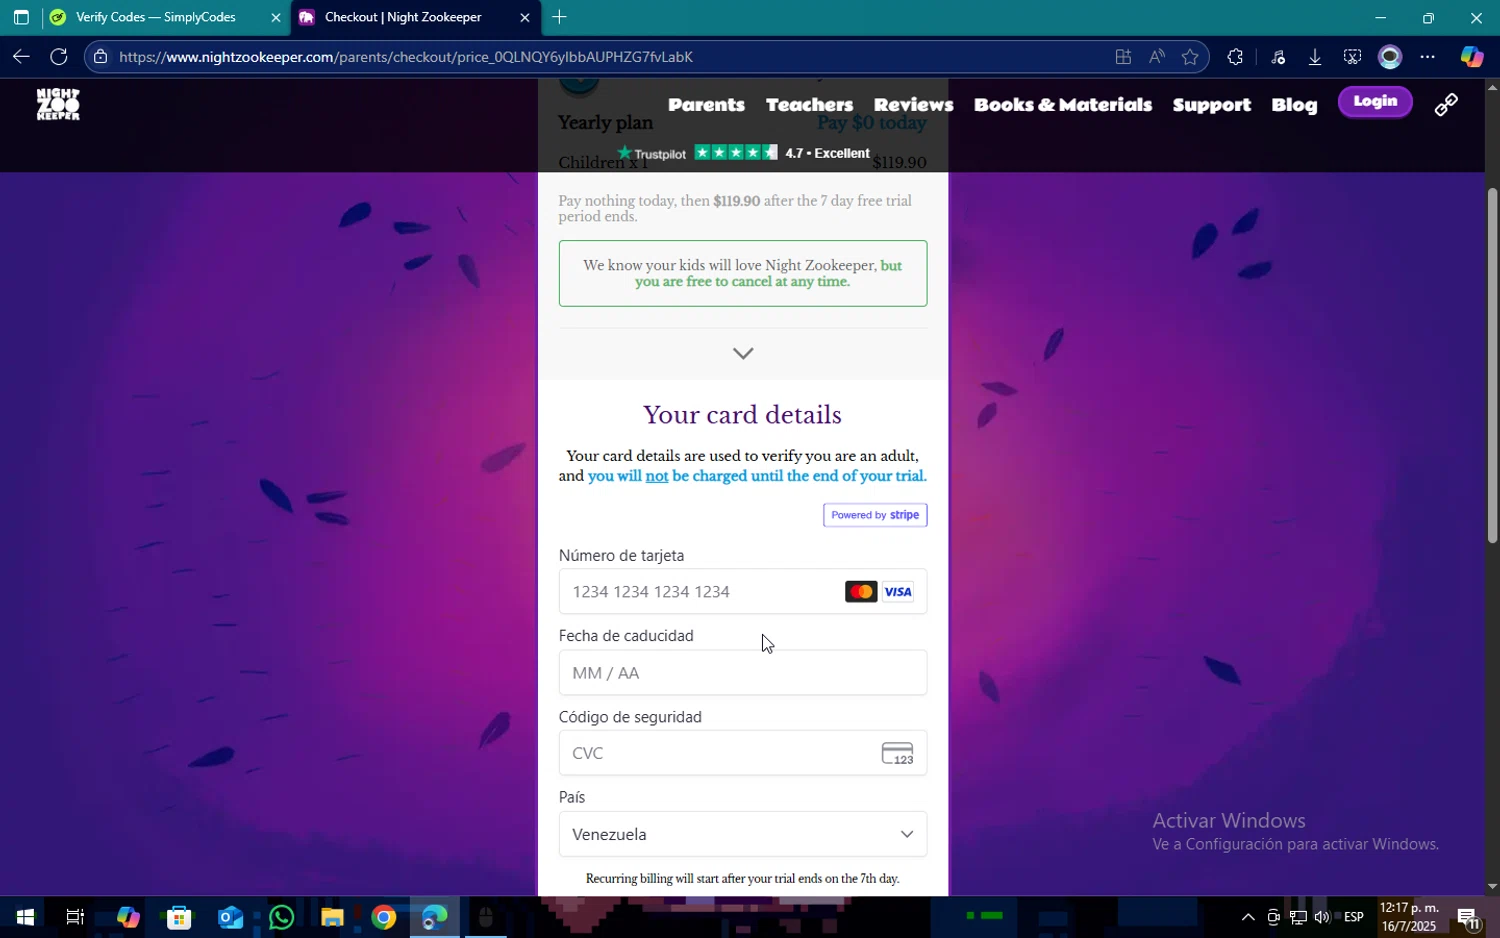1500x938 pixels.
Task: Open the Downloads panel
Action: coord(1315,57)
